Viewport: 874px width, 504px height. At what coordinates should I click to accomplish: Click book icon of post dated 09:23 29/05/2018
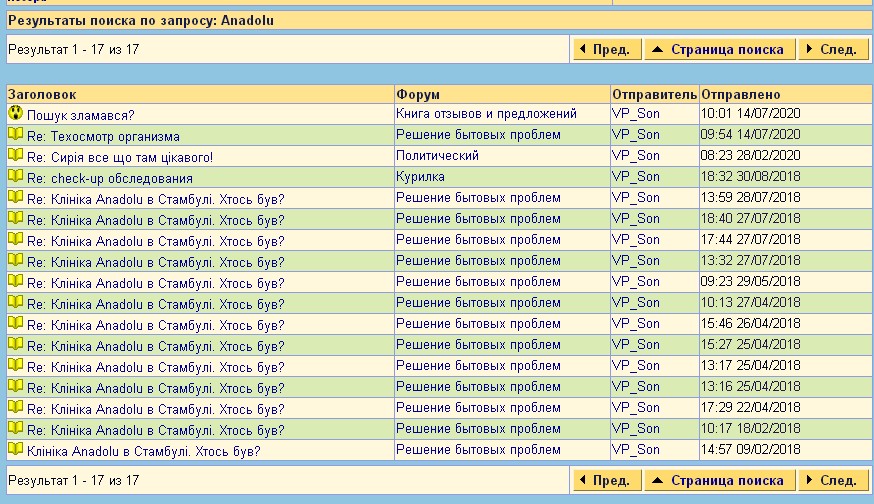pyautogui.click(x=15, y=282)
